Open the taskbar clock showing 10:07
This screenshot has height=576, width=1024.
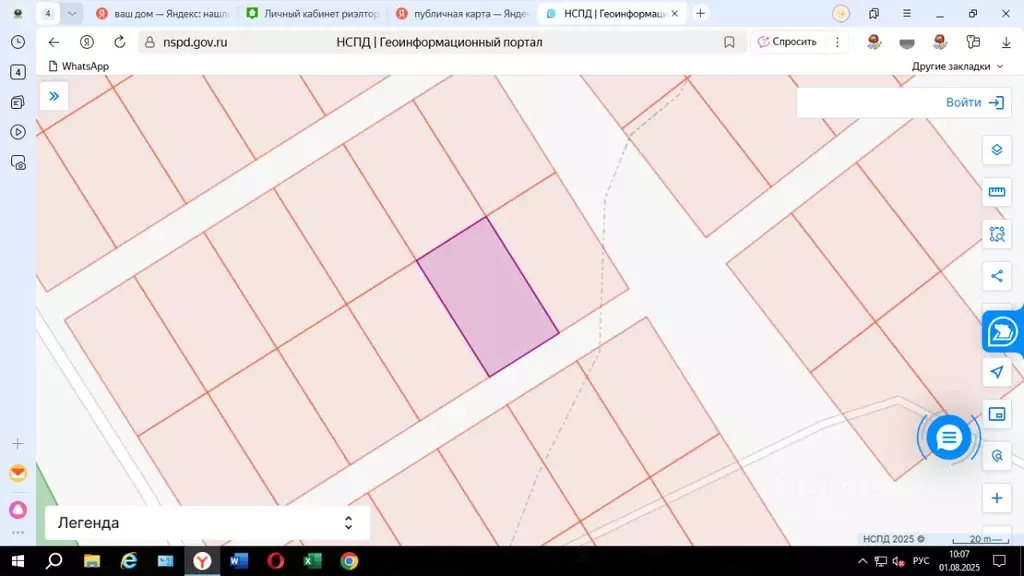point(959,561)
